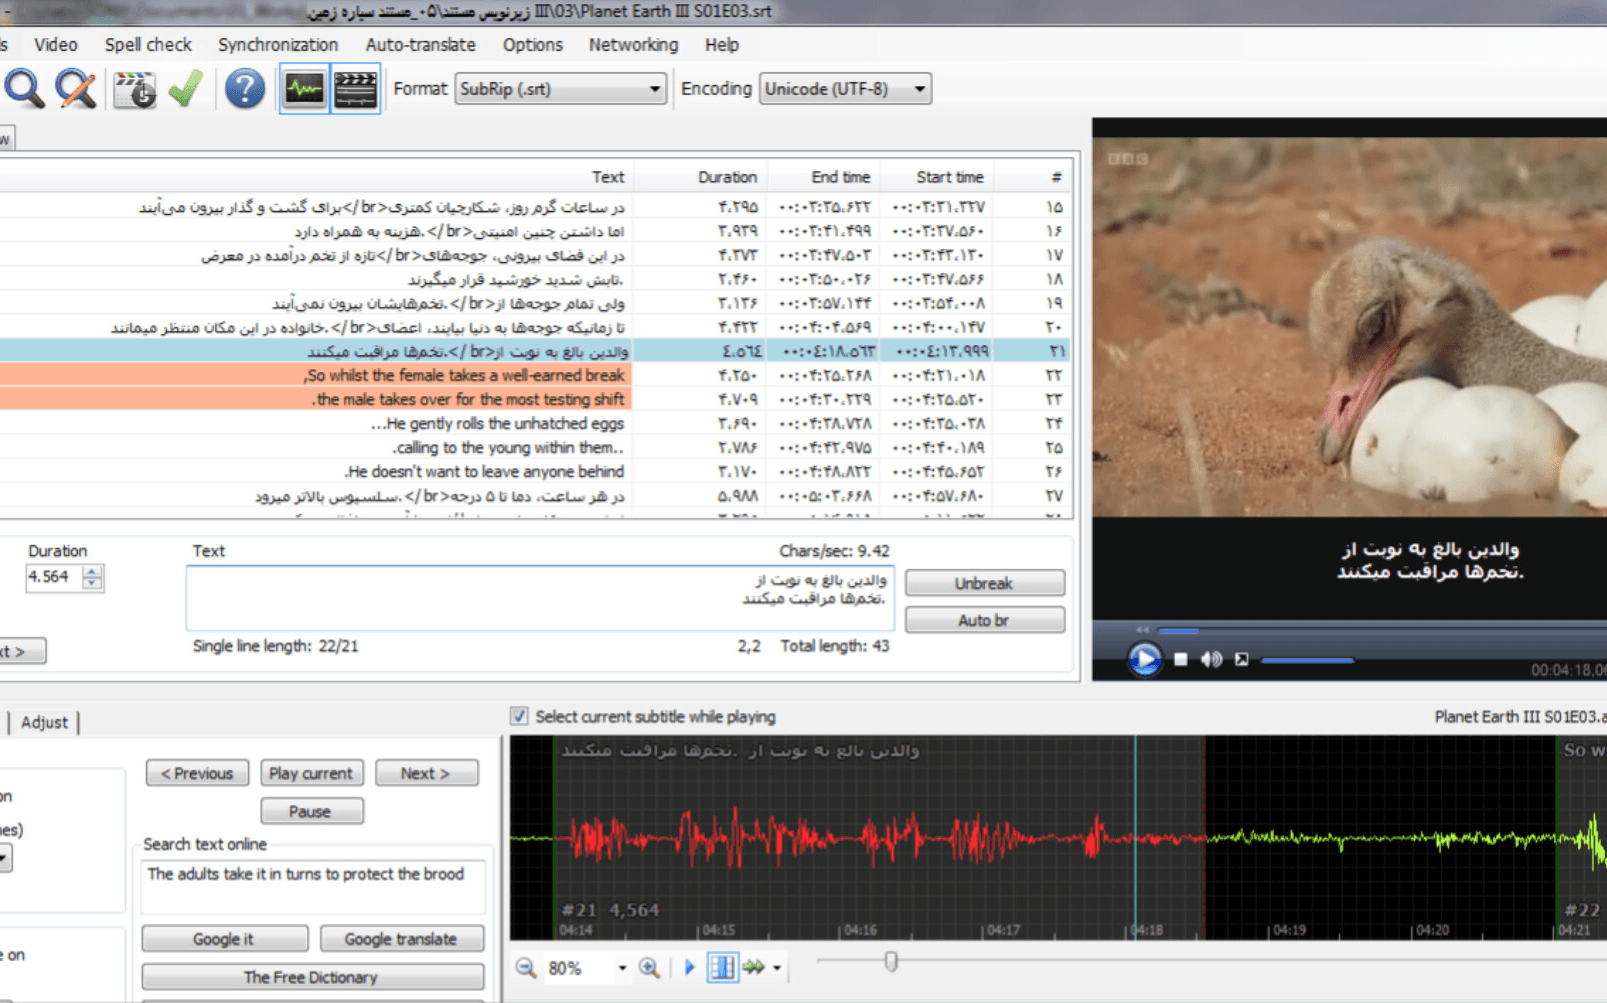This screenshot has width=1607, height=1003.
Task: Toggle the waveform display icon
Action: point(304,89)
